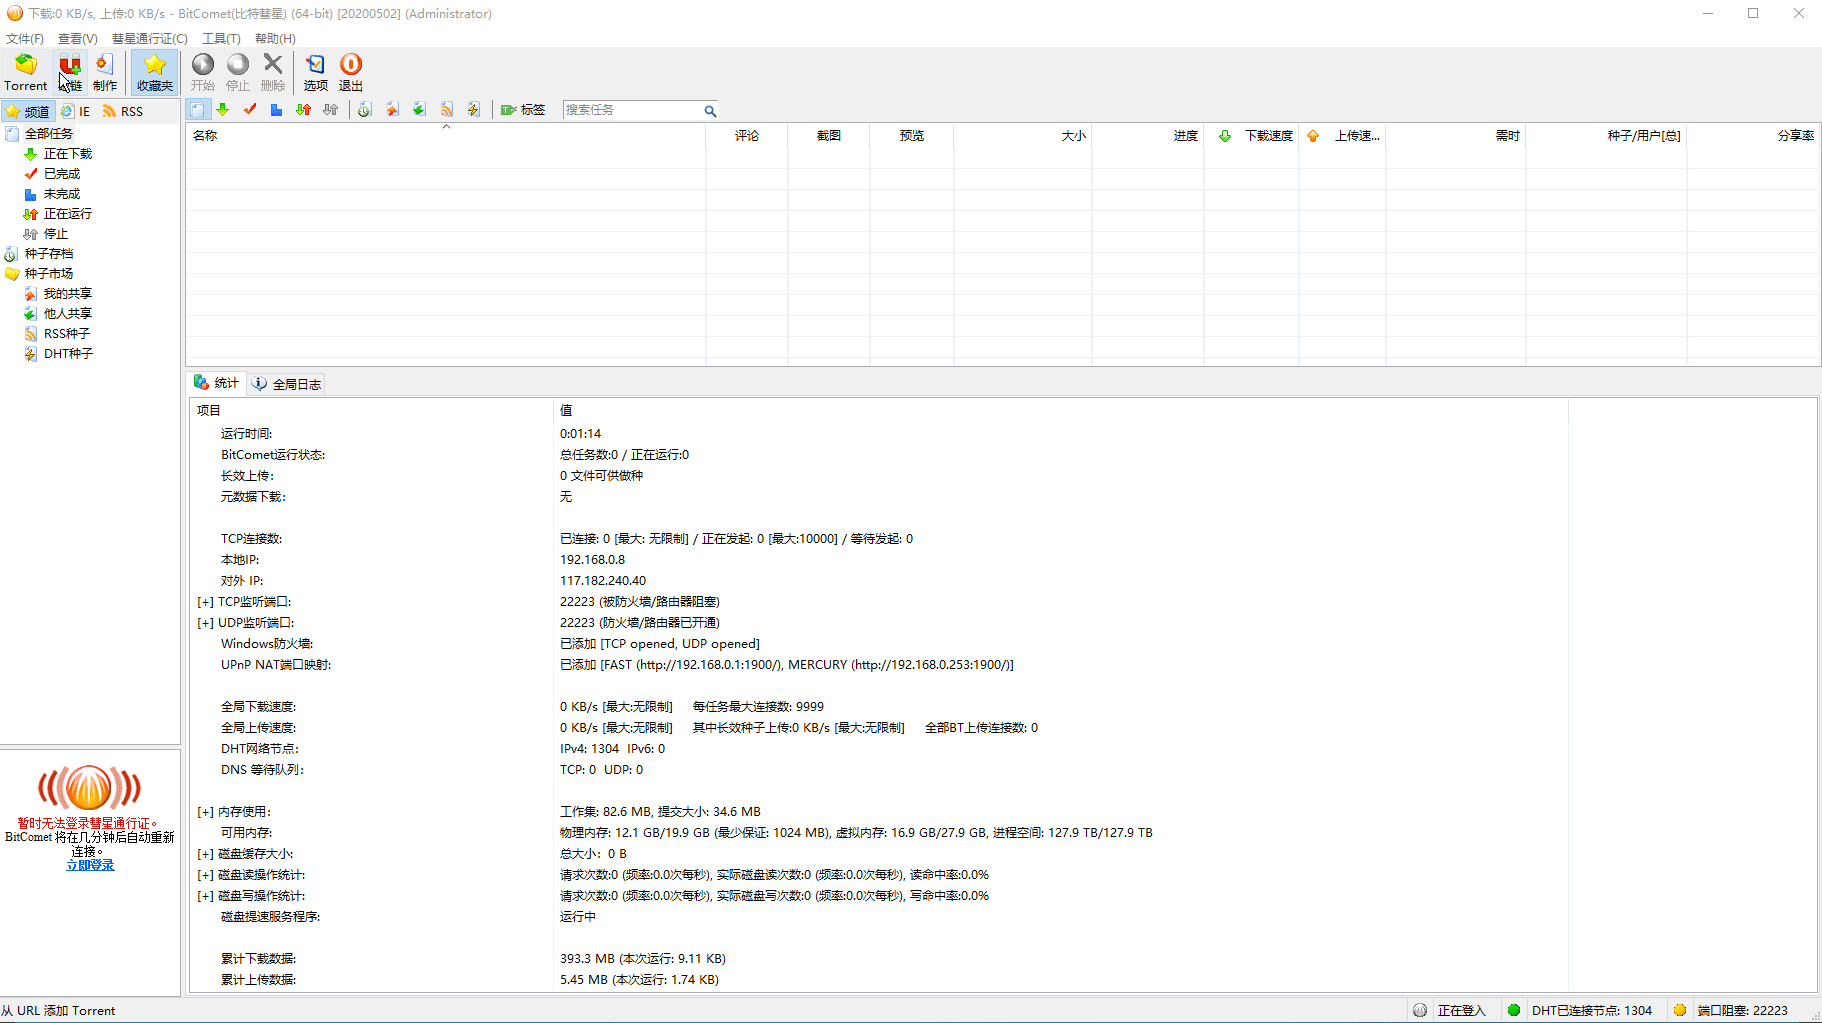Select RSS种子 in the sidebar tree
1822x1023 pixels.
coord(66,334)
